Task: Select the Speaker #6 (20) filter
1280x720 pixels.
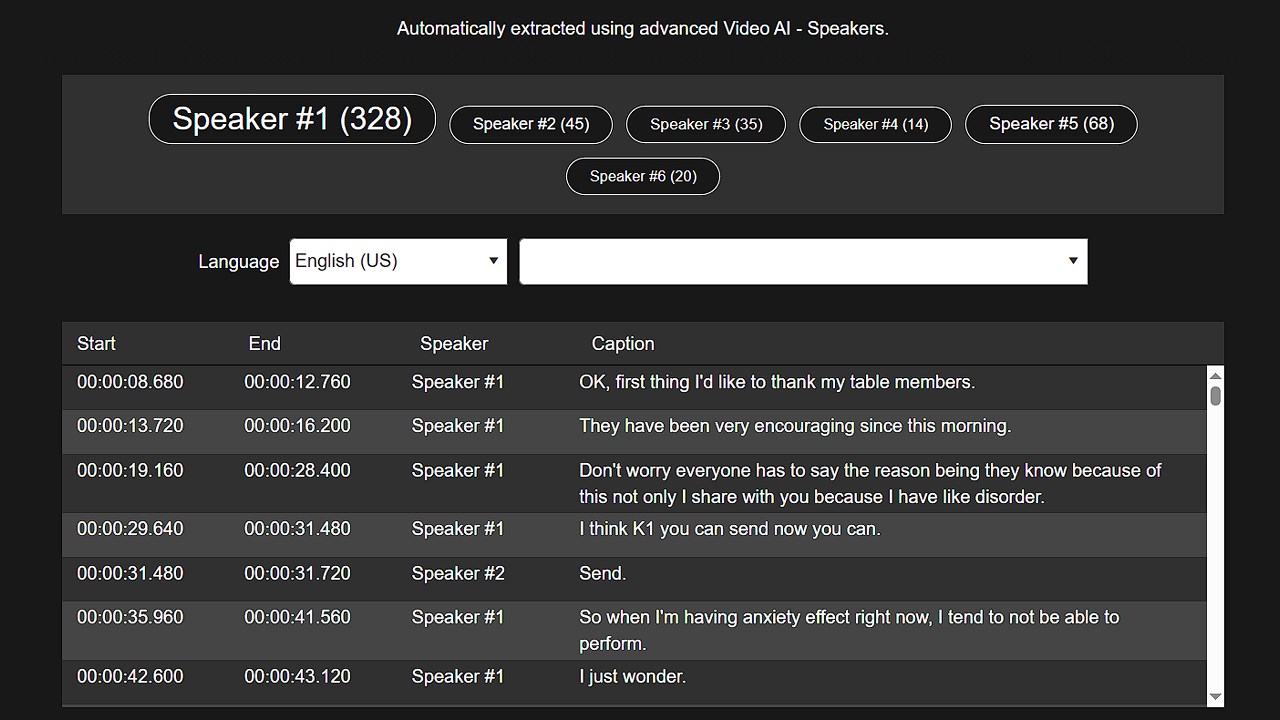Action: click(x=643, y=176)
